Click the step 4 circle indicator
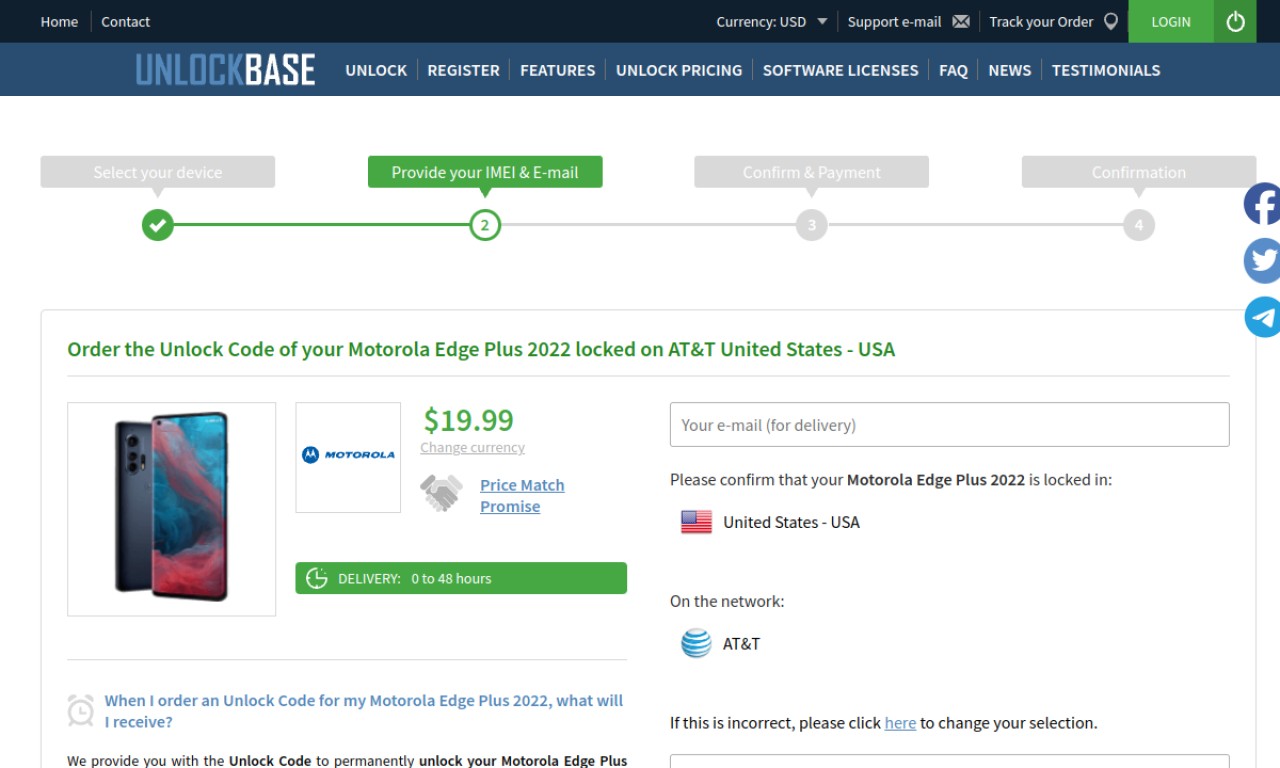Image resolution: width=1280 pixels, height=768 pixels. 1139,225
